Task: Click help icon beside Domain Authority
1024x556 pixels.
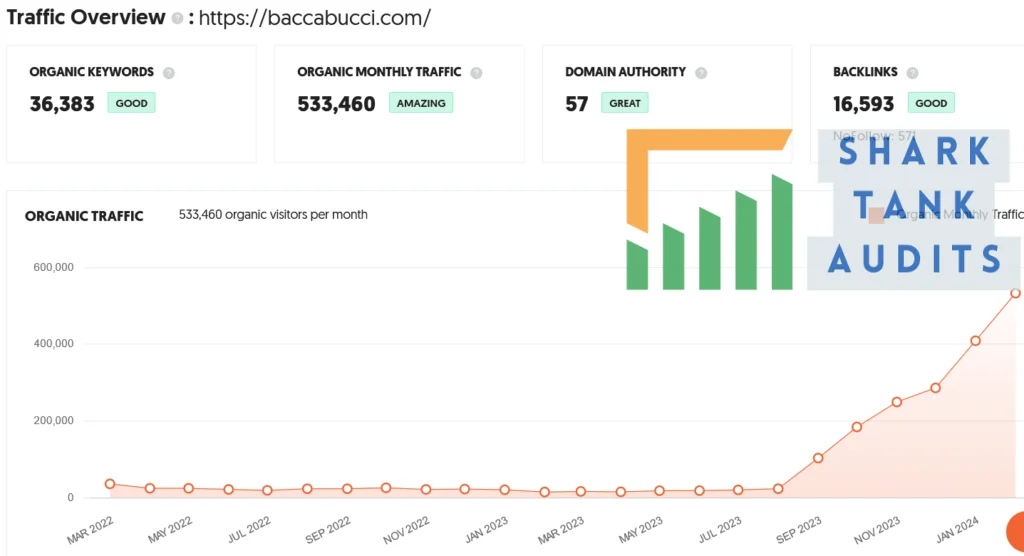Action: [701, 73]
